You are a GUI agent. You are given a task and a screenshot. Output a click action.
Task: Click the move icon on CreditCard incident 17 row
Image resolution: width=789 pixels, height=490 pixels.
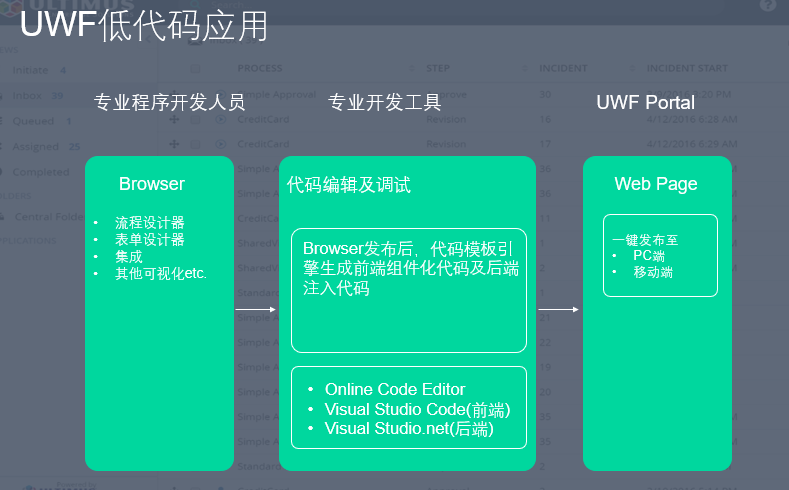point(174,144)
